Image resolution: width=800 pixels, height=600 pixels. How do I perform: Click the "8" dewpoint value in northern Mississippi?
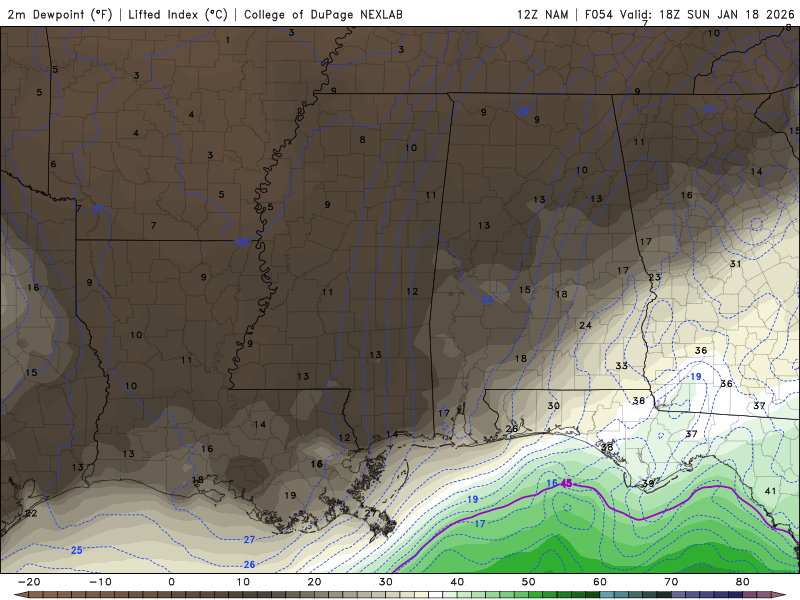tap(362, 139)
